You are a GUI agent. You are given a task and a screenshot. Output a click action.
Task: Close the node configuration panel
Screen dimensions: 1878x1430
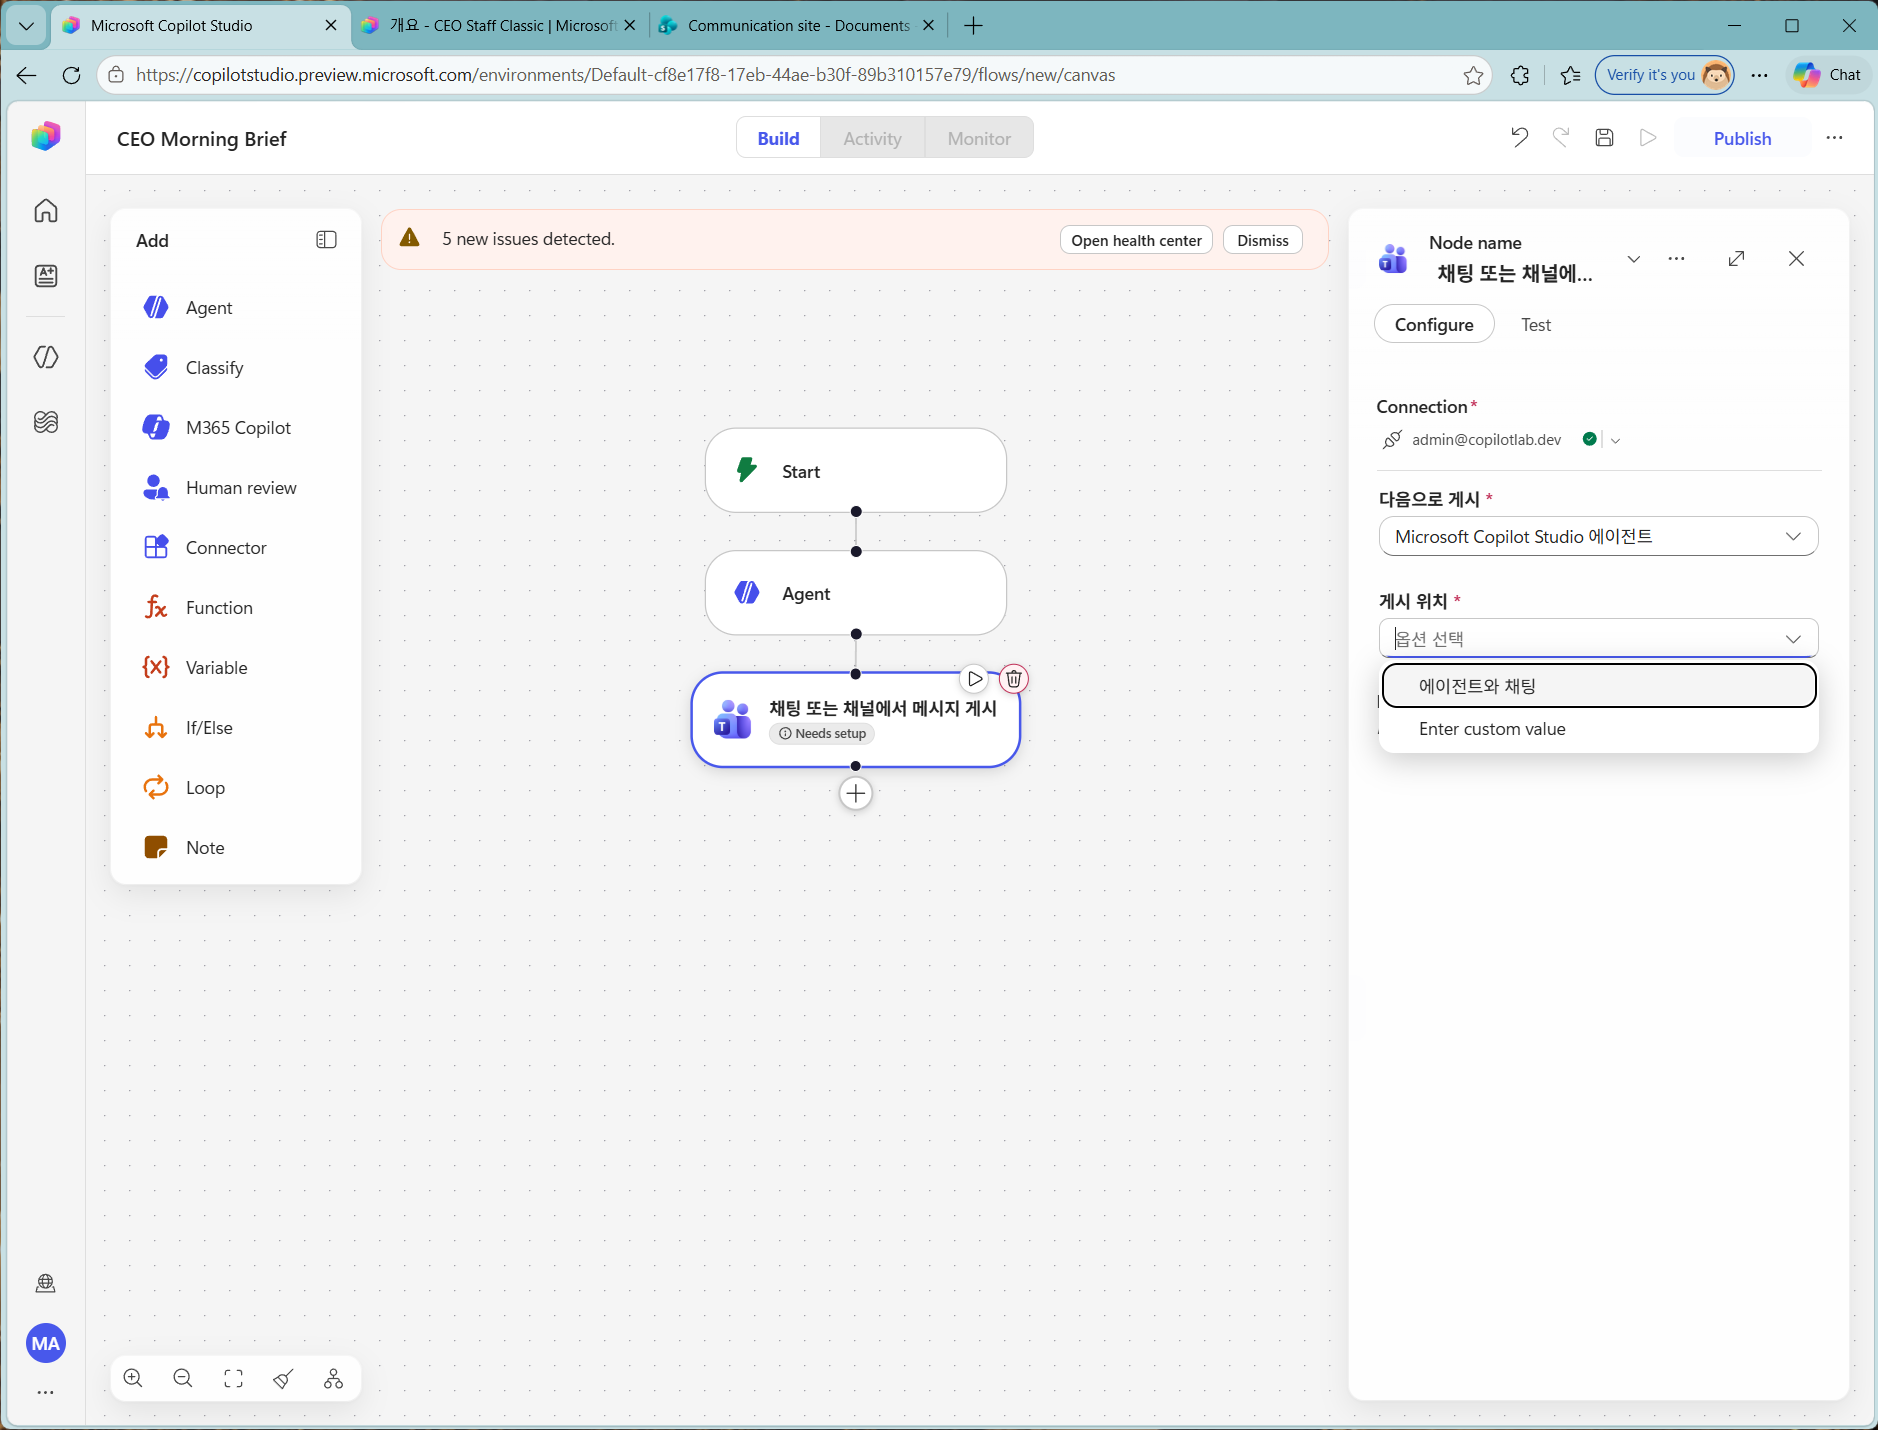(1797, 259)
